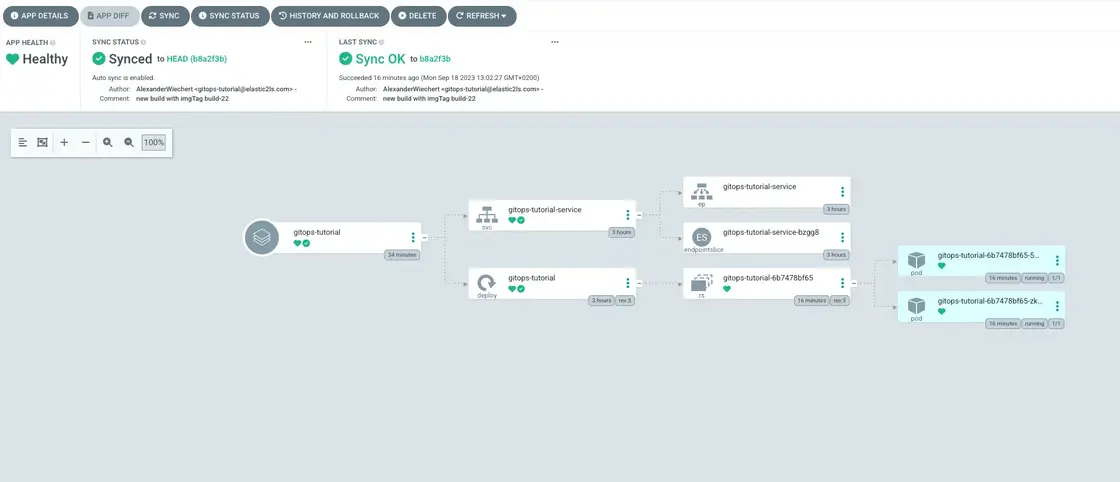This screenshot has width=1120, height=482.
Task: Collapse pods under gitops-tutorial-6b7478bf65 replicaset
Action: 854,283
